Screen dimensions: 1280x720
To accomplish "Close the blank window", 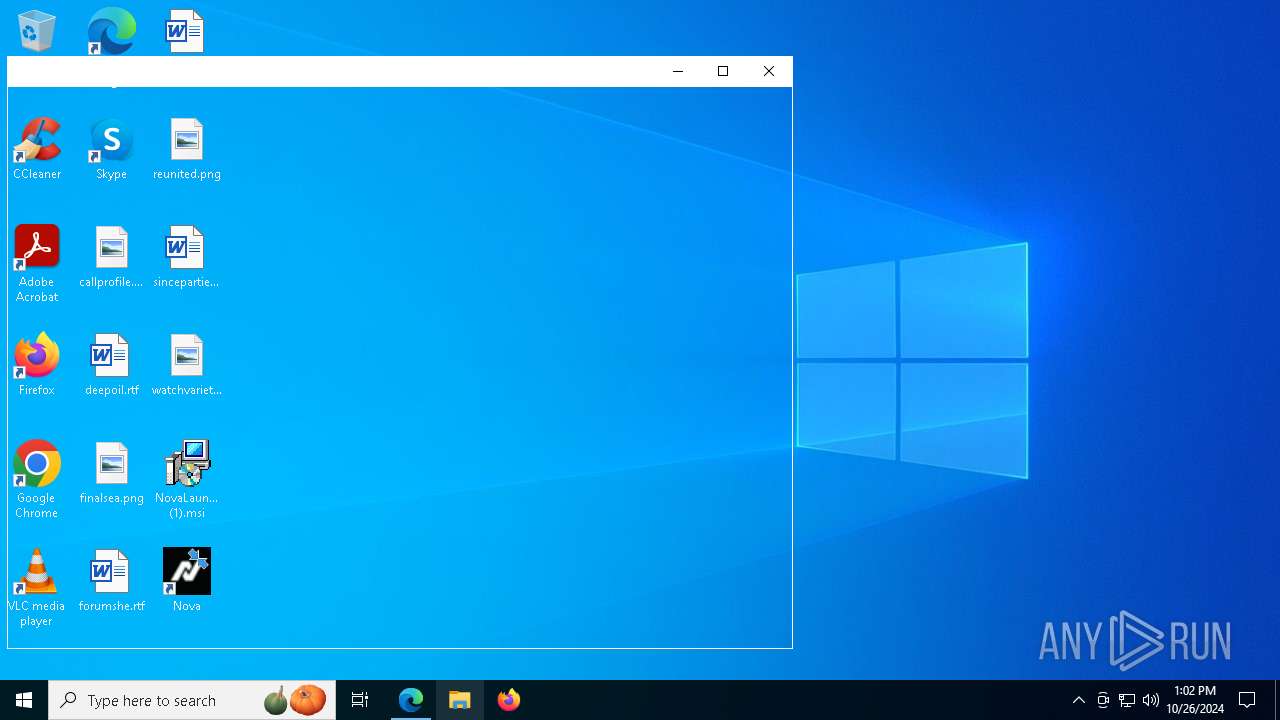I will tap(769, 71).
